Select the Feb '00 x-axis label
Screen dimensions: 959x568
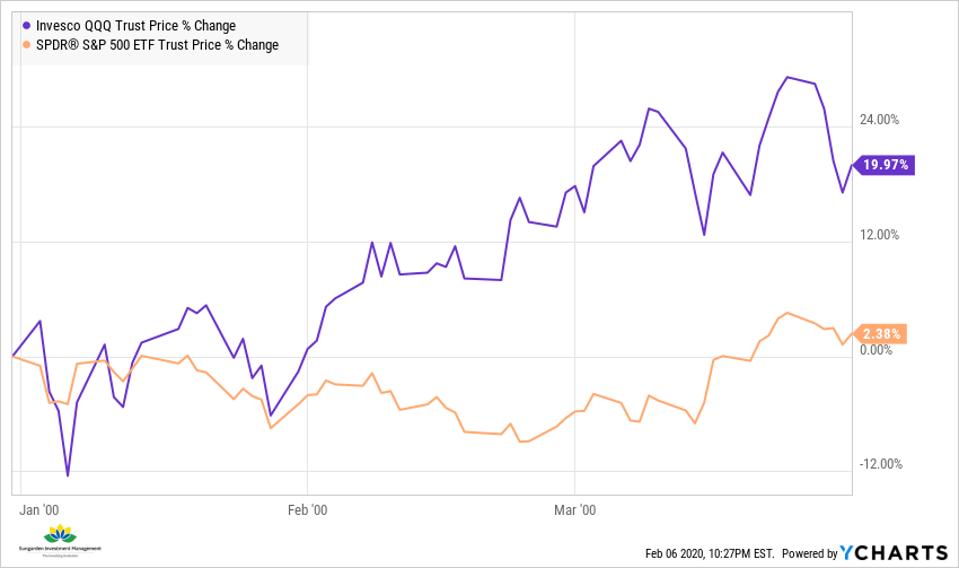pos(306,509)
